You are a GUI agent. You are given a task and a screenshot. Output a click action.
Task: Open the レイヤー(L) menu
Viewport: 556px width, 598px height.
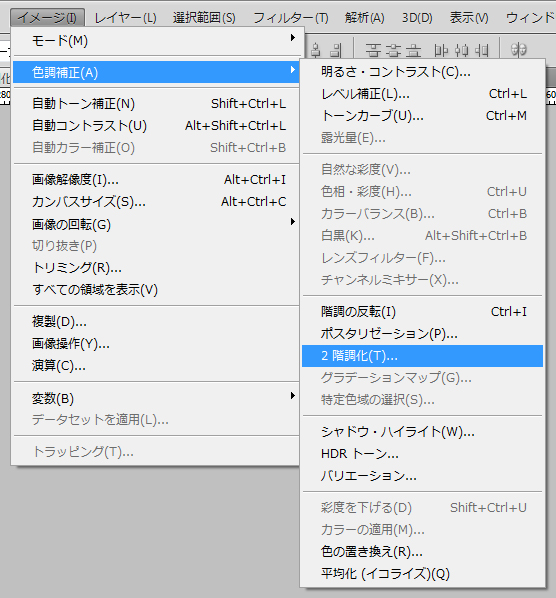[x=125, y=18]
